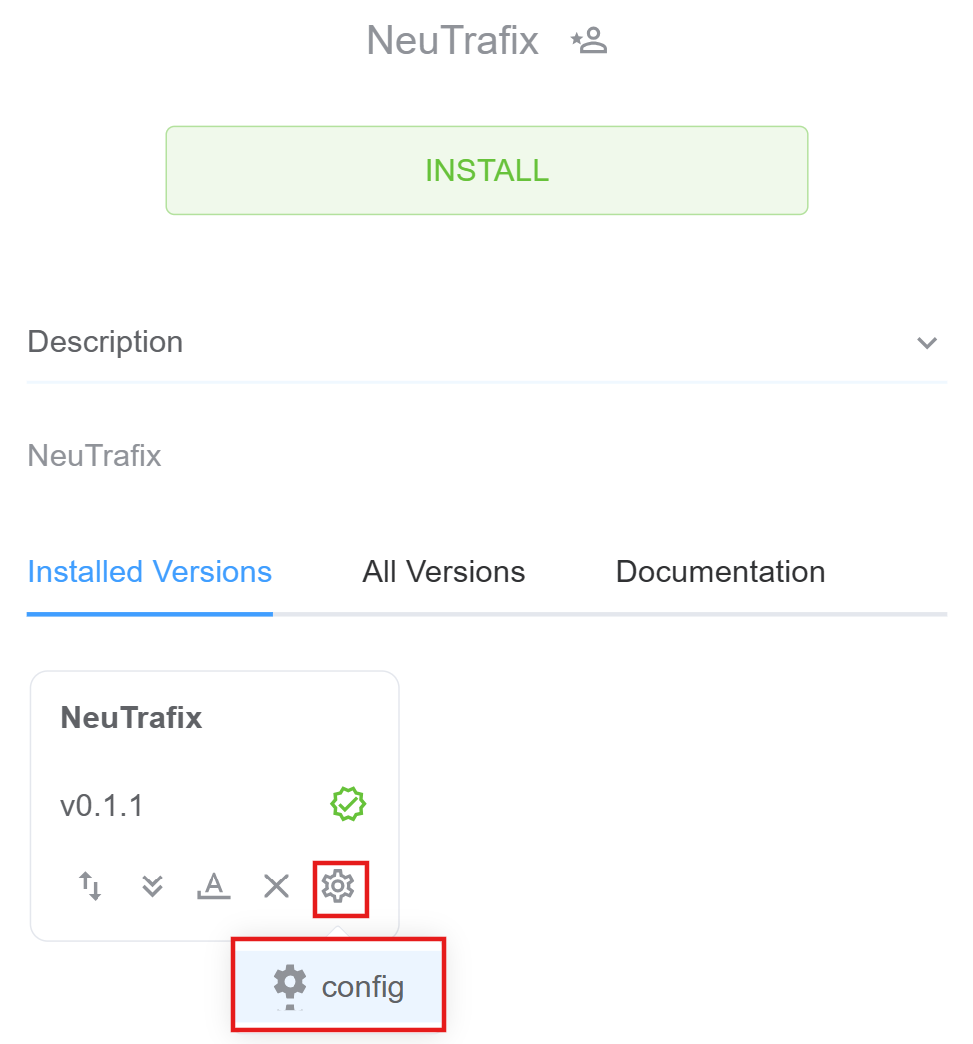Click the star-person icon beside NeuTrafix title
This screenshot has height=1044, width=973.
[x=590, y=41]
